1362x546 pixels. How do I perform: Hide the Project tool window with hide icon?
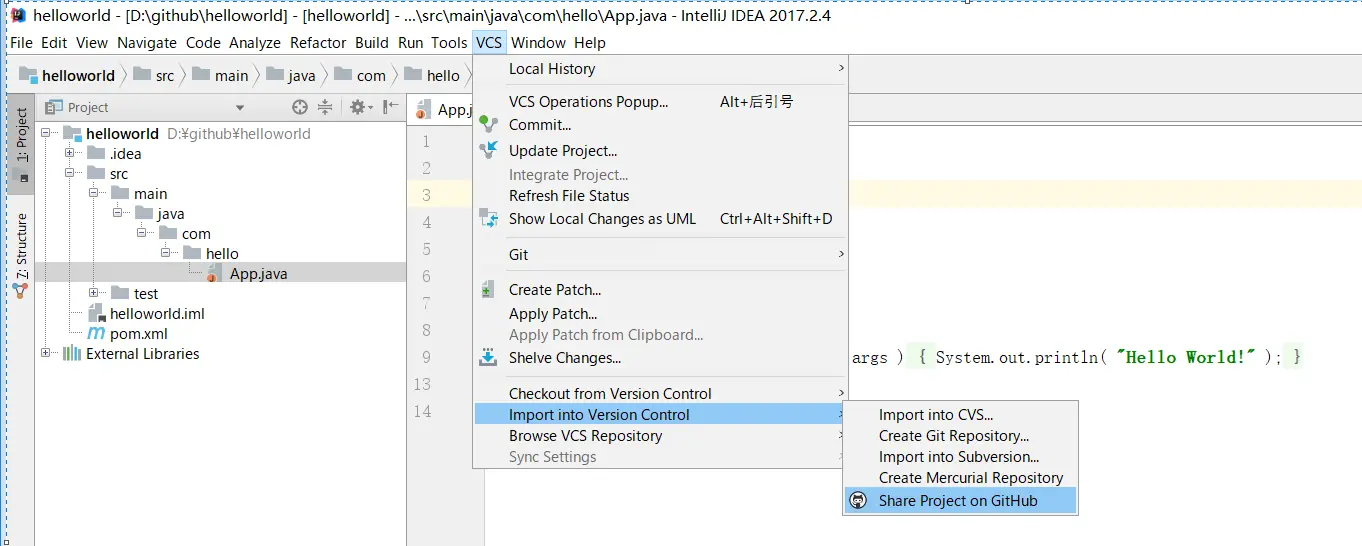pos(391,107)
